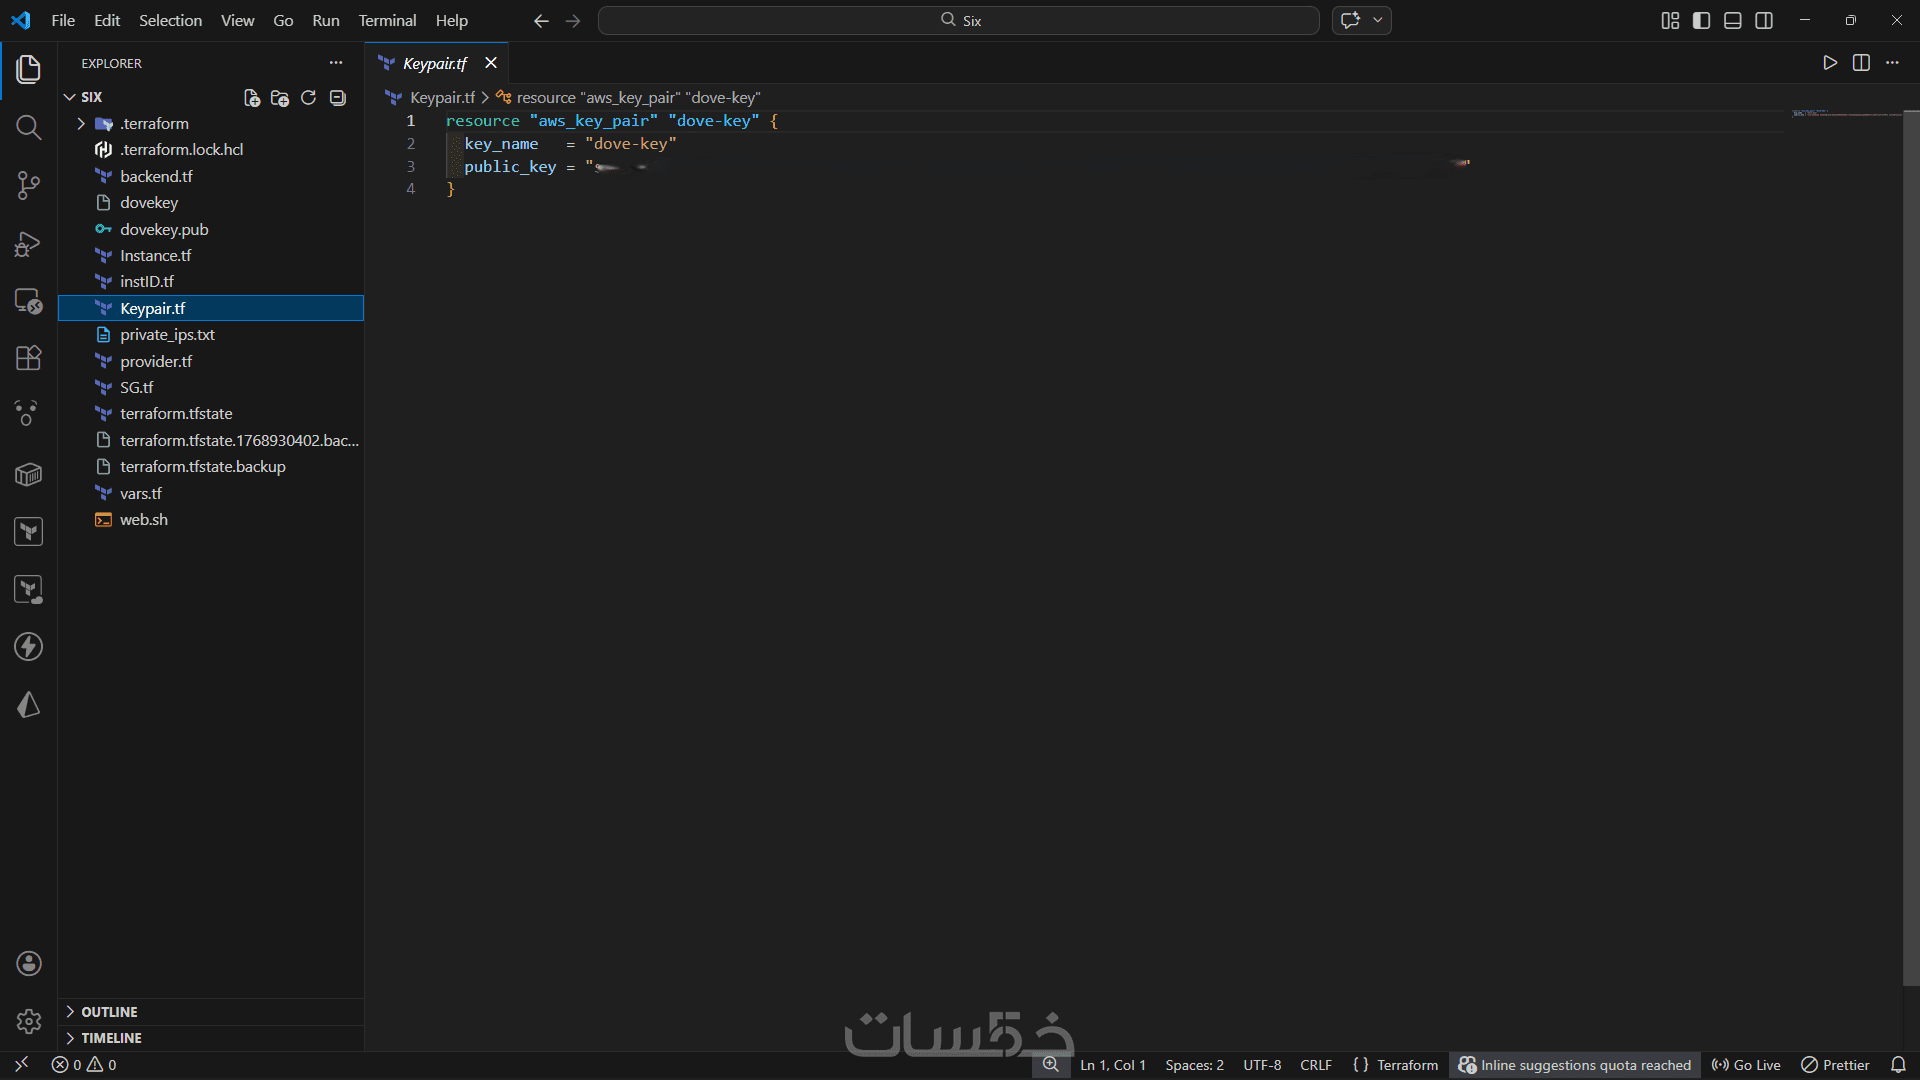Open the Extensions view
This screenshot has width=1920, height=1080.
(x=28, y=358)
